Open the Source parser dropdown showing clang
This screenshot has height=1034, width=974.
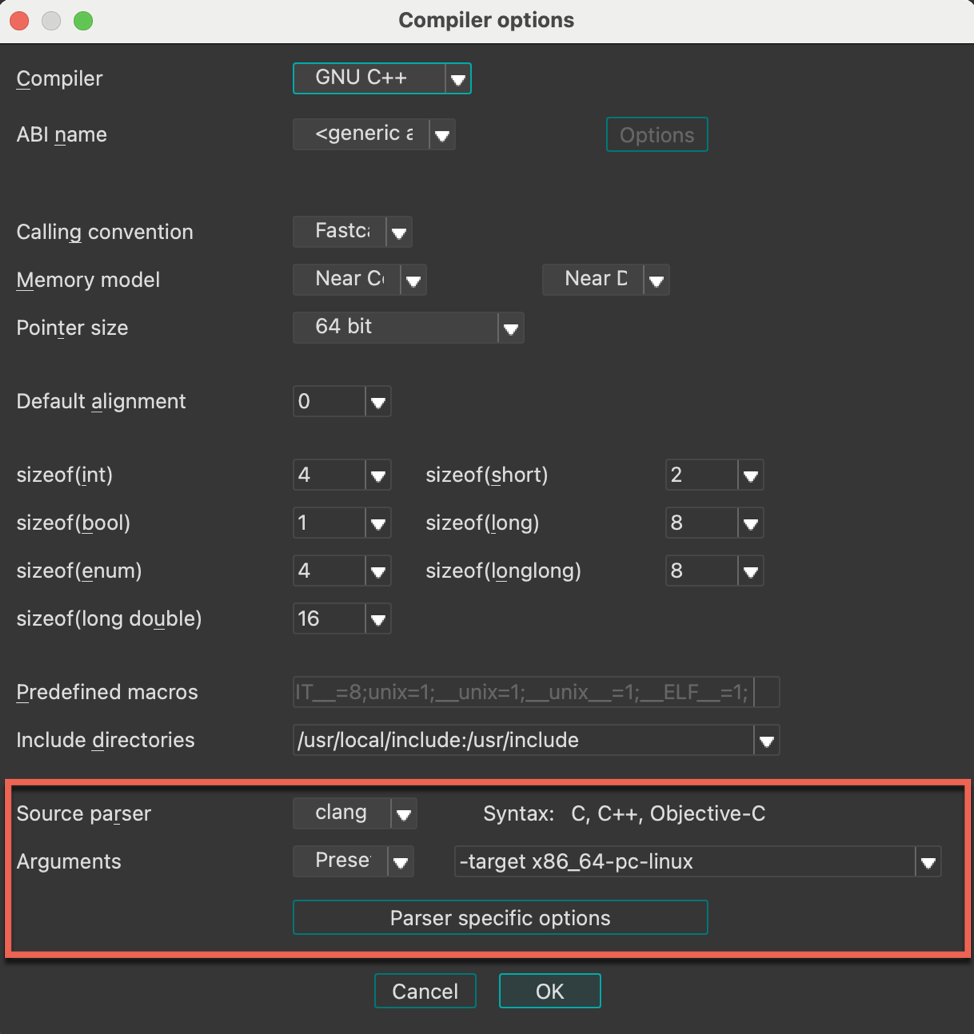tap(405, 813)
